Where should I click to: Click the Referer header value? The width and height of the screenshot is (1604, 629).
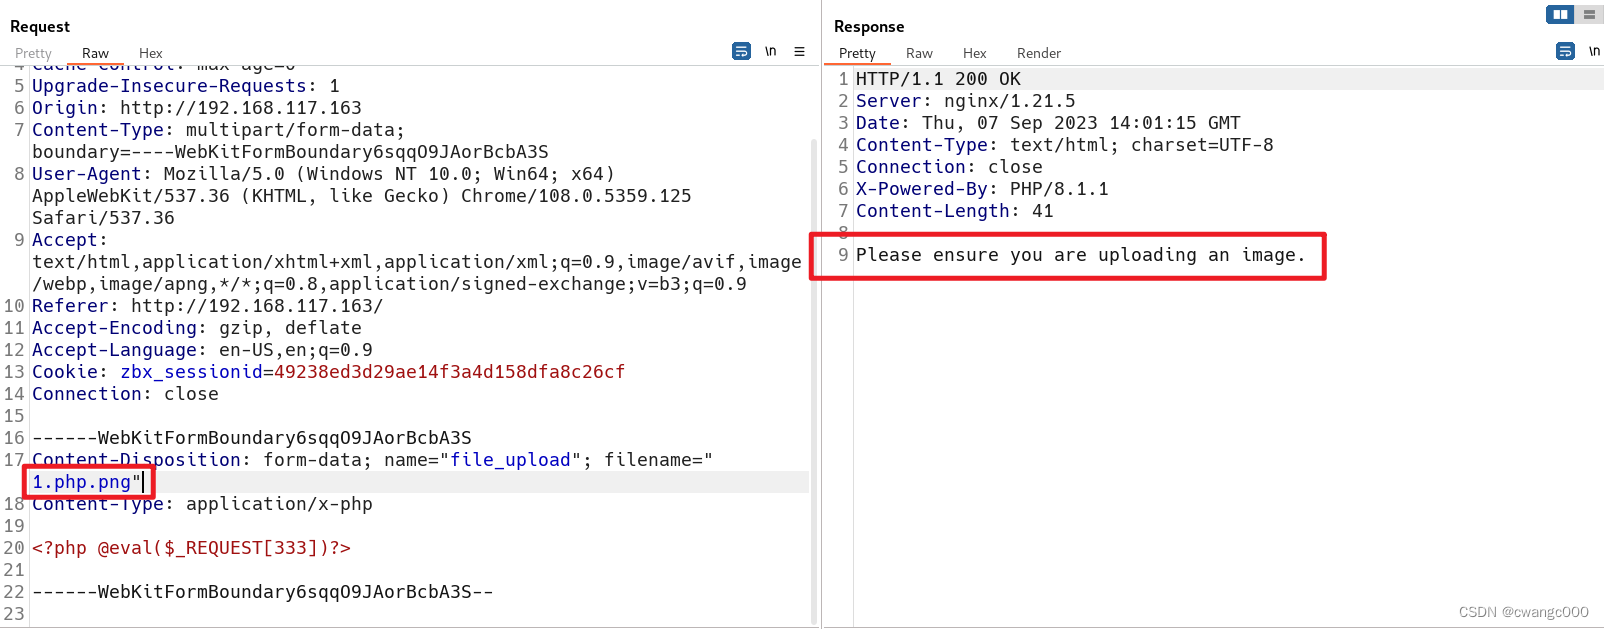(x=257, y=306)
